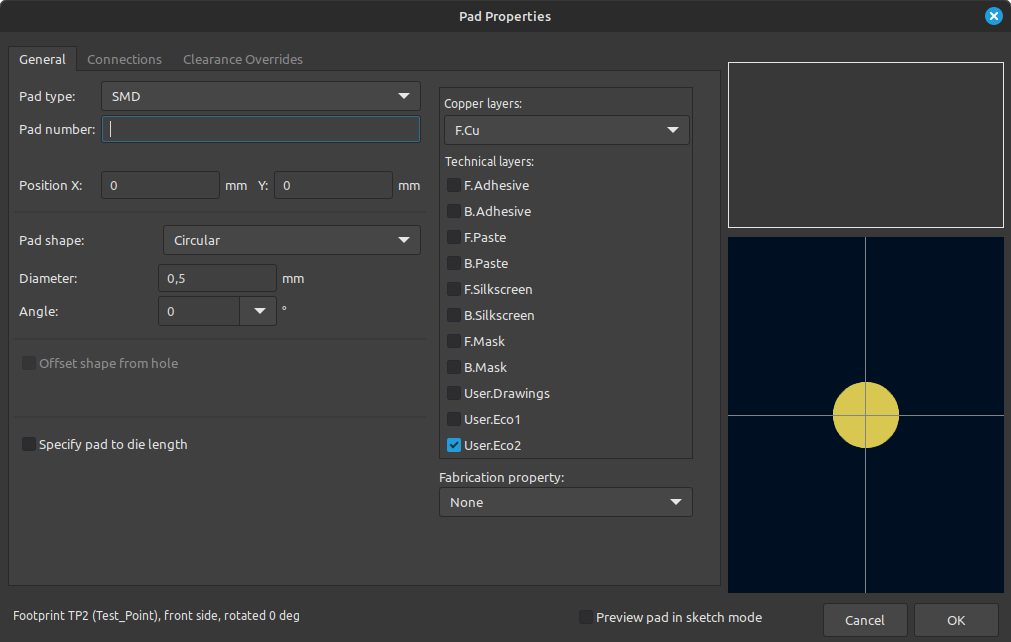Uncheck the User.Eco2 layer
The image size is (1011, 642).
coord(454,445)
